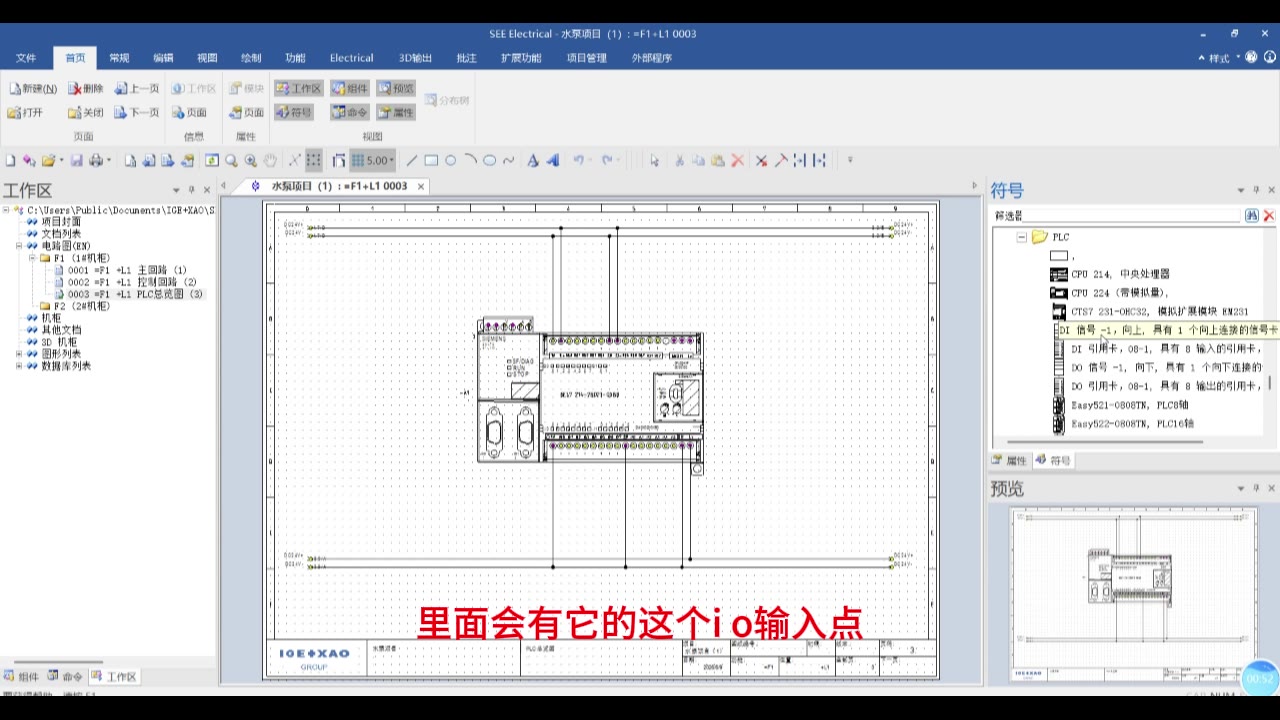Collapse the F1 (1#机柜) folder node

tap(32, 257)
